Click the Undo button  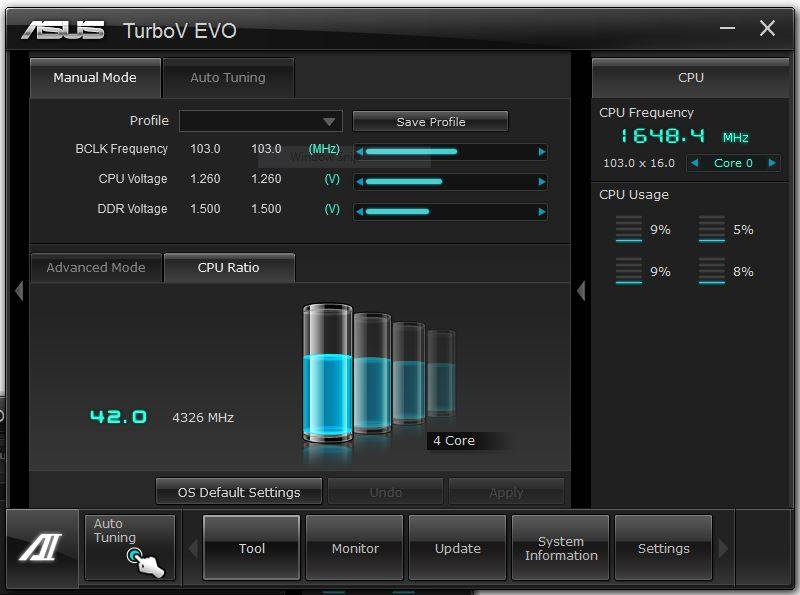[386, 492]
